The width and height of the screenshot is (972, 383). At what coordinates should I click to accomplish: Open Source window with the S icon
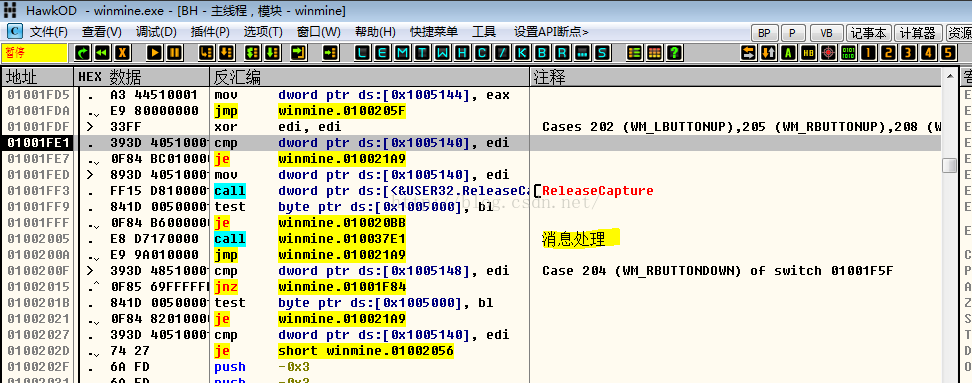click(x=601, y=53)
